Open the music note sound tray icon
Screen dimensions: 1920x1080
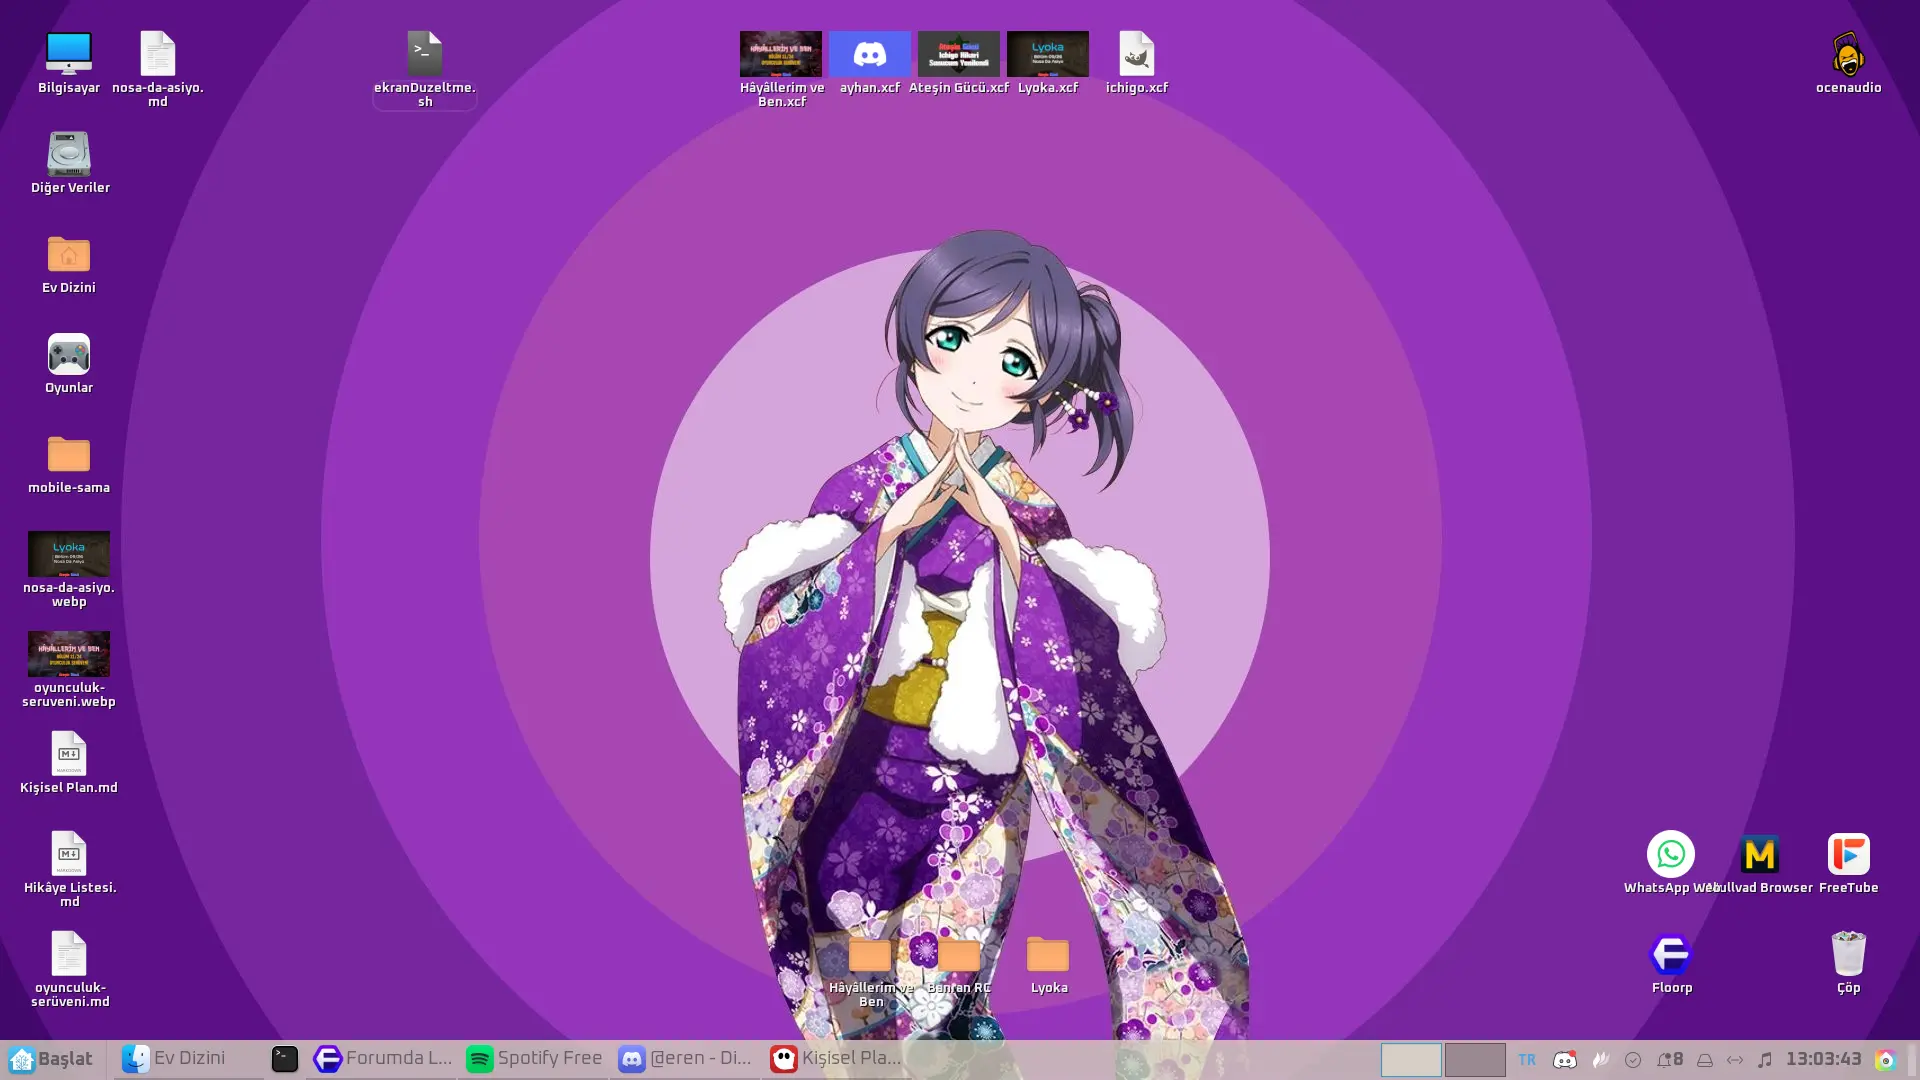coord(1765,1060)
